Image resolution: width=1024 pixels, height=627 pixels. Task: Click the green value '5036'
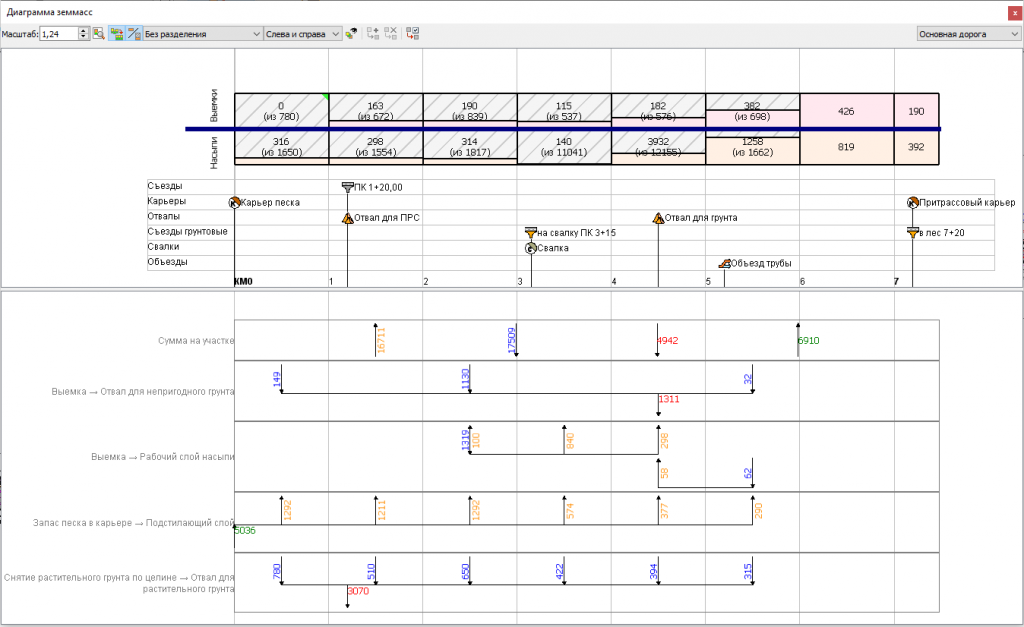pyautogui.click(x=245, y=530)
